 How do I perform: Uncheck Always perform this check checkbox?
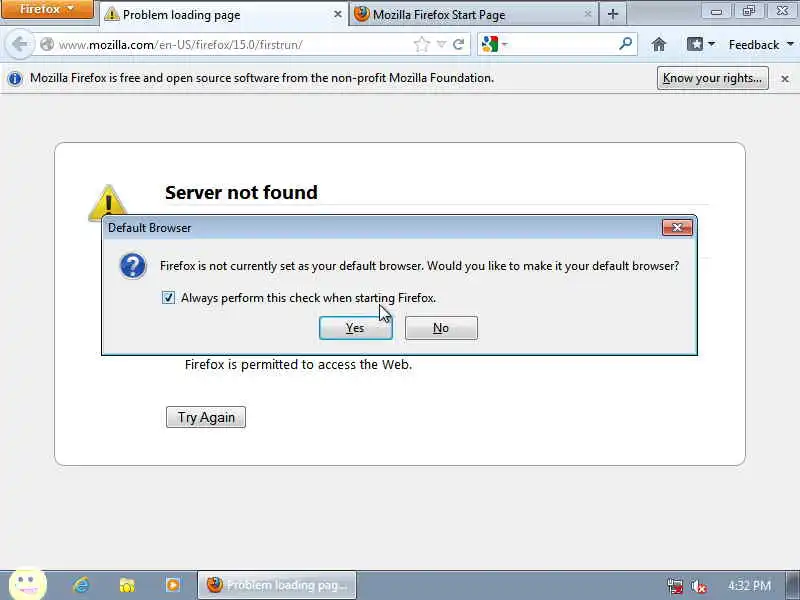pyautogui.click(x=168, y=297)
